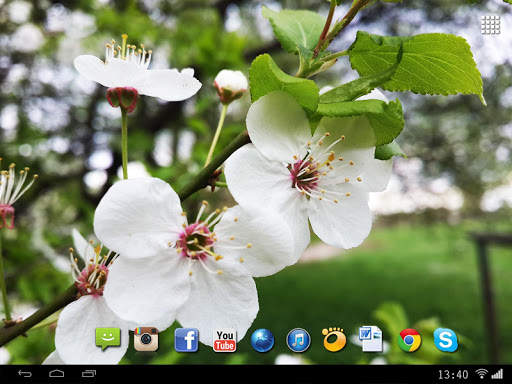Viewport: 512px width, 384px height.
Task: Open the Word document app
Action: click(371, 339)
